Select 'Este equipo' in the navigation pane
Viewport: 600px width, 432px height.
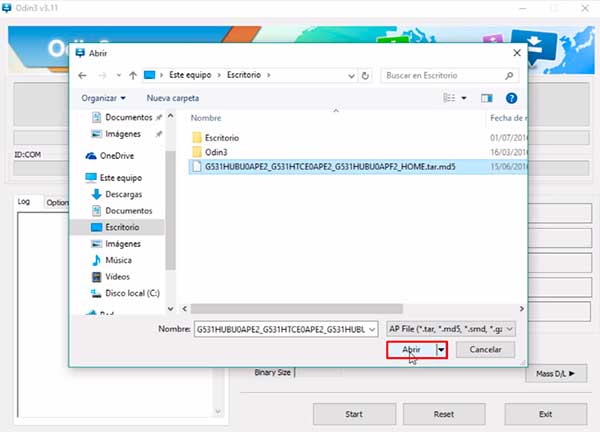click(114, 178)
